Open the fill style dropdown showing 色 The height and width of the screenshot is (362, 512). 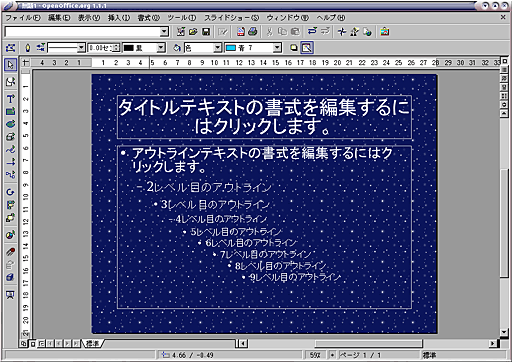click(217, 48)
